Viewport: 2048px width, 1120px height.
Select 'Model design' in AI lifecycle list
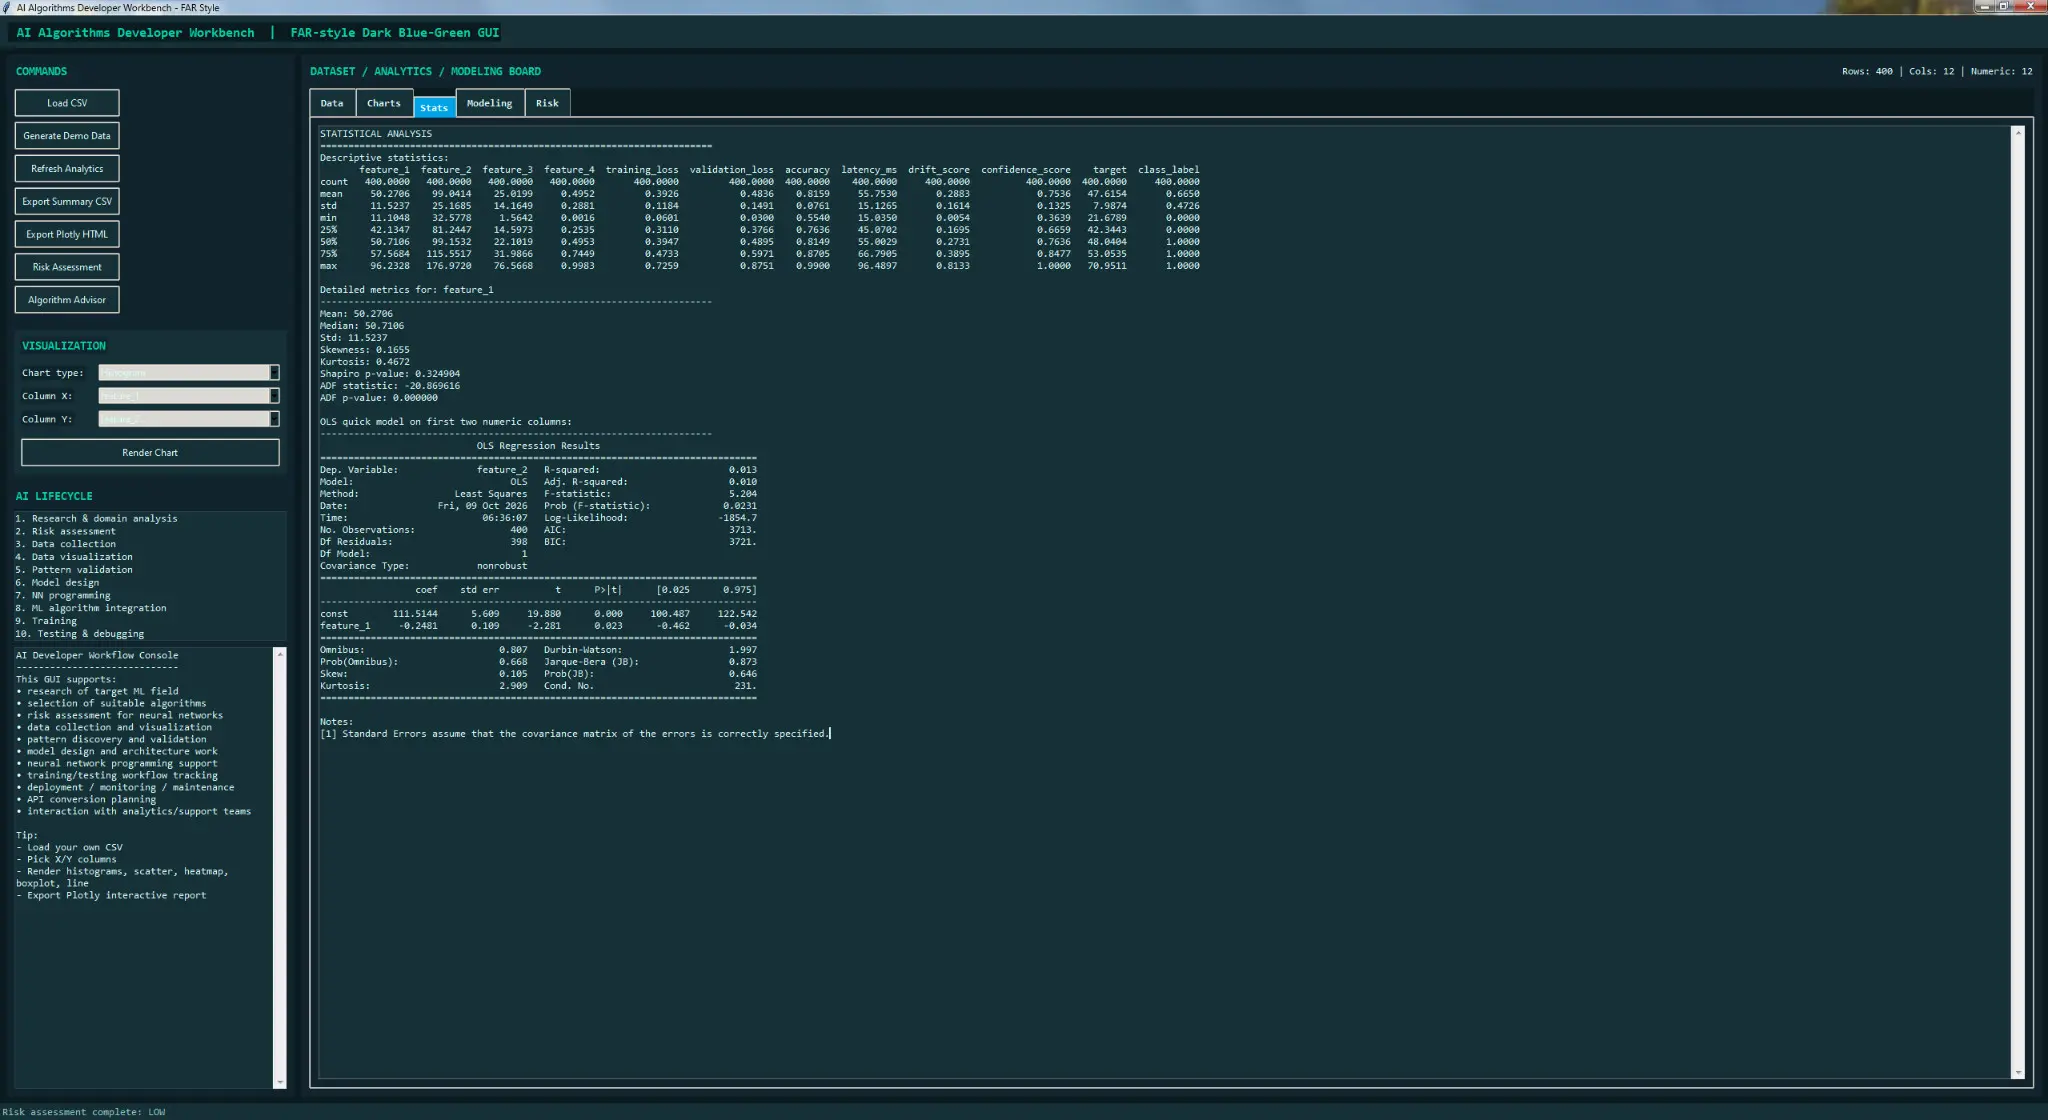[150, 583]
